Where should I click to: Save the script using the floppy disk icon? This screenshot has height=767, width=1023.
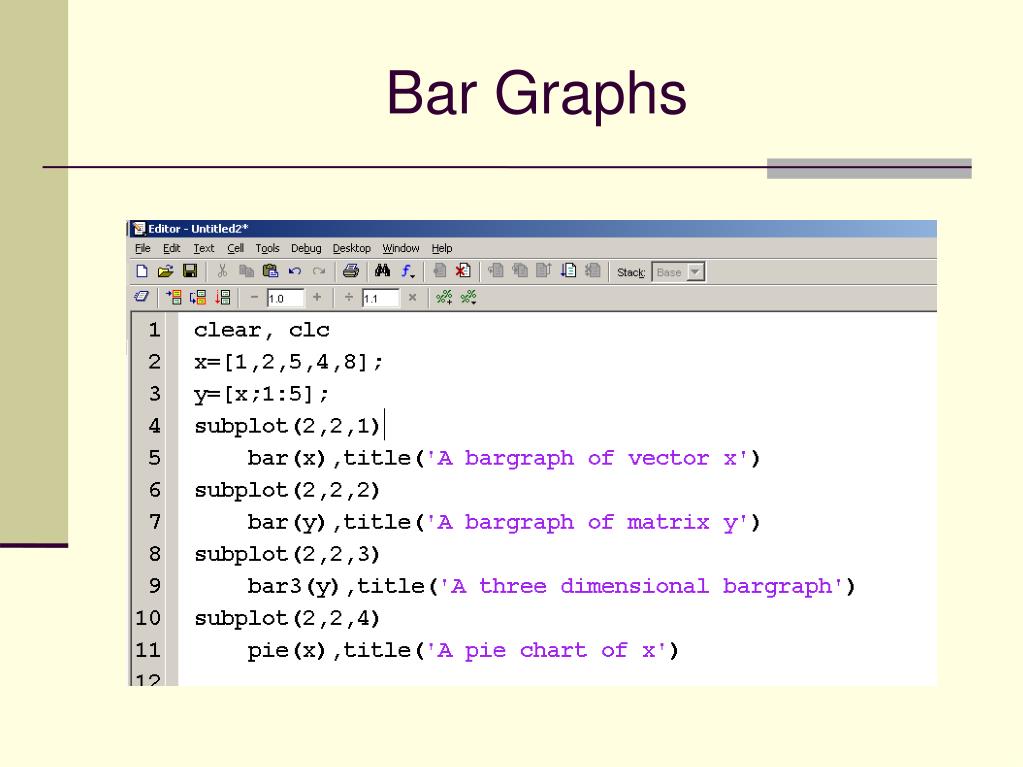[x=189, y=271]
